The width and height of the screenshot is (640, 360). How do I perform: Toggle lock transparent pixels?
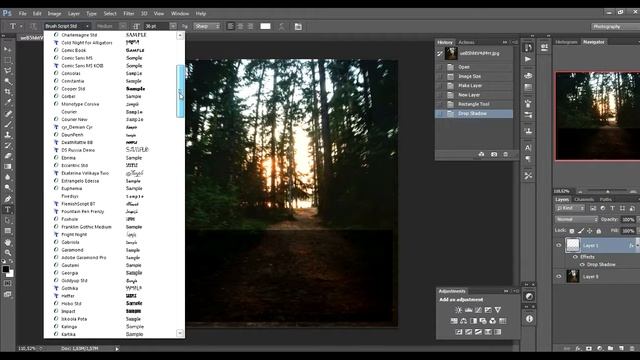point(572,231)
